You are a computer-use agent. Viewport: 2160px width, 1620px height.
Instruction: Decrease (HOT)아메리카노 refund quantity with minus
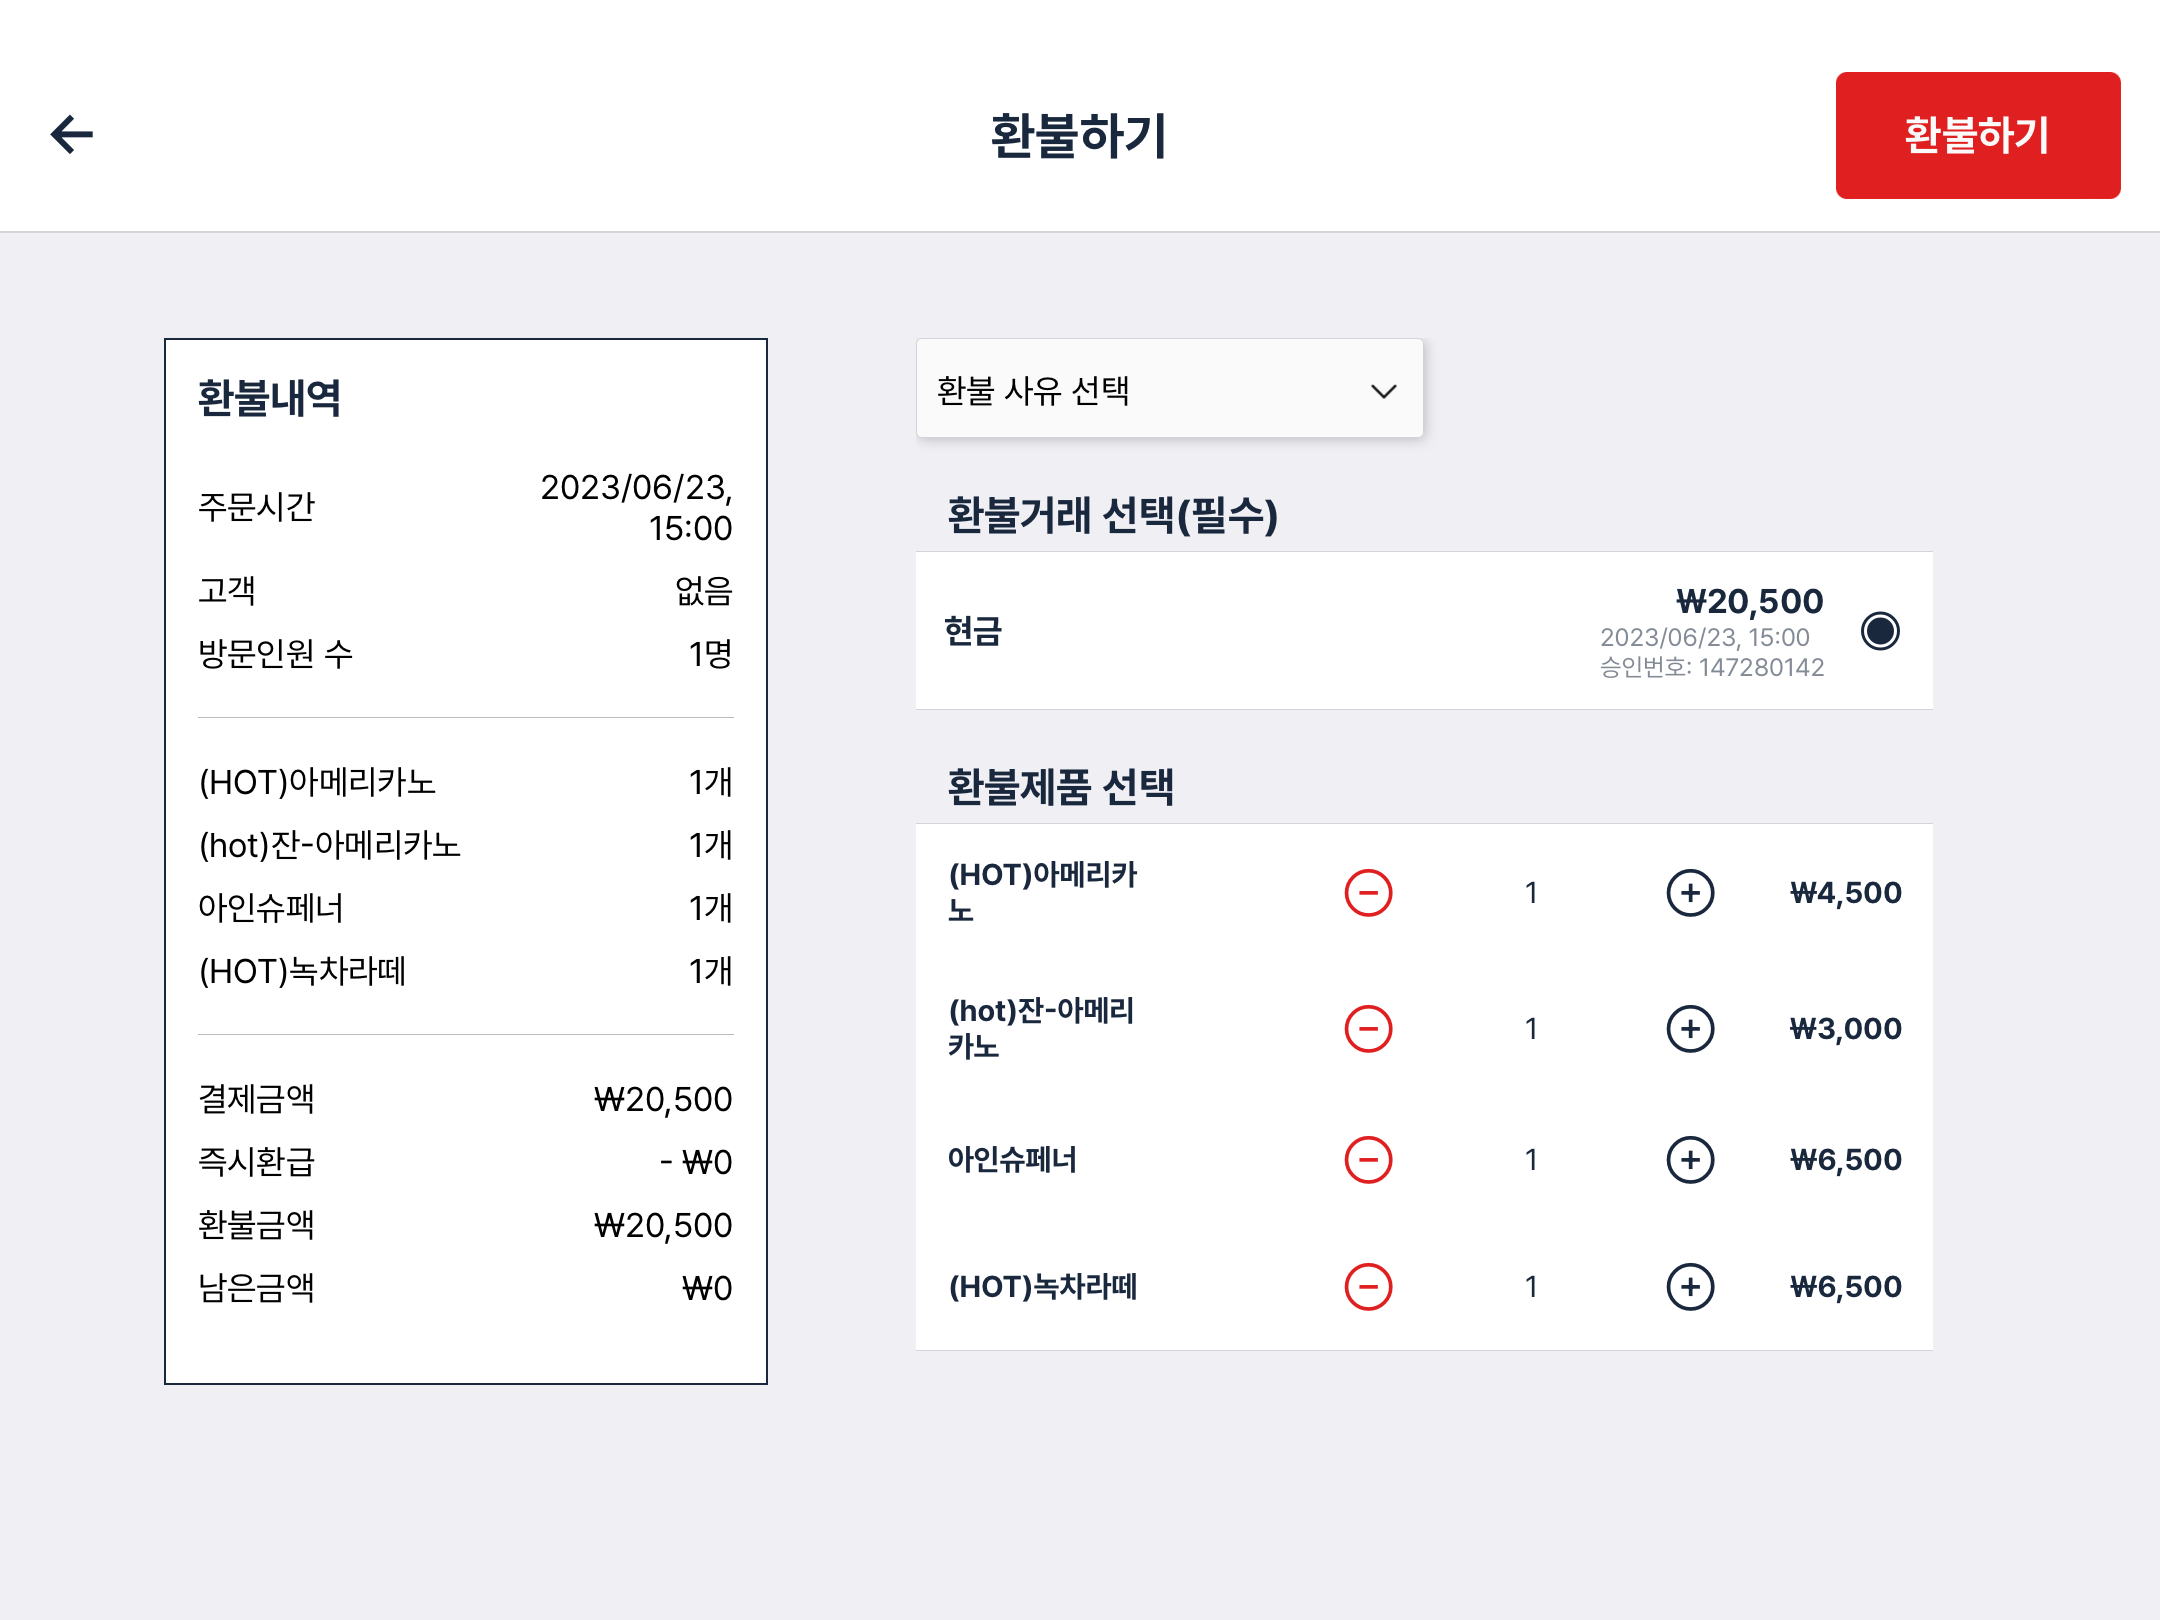pyautogui.click(x=1368, y=893)
